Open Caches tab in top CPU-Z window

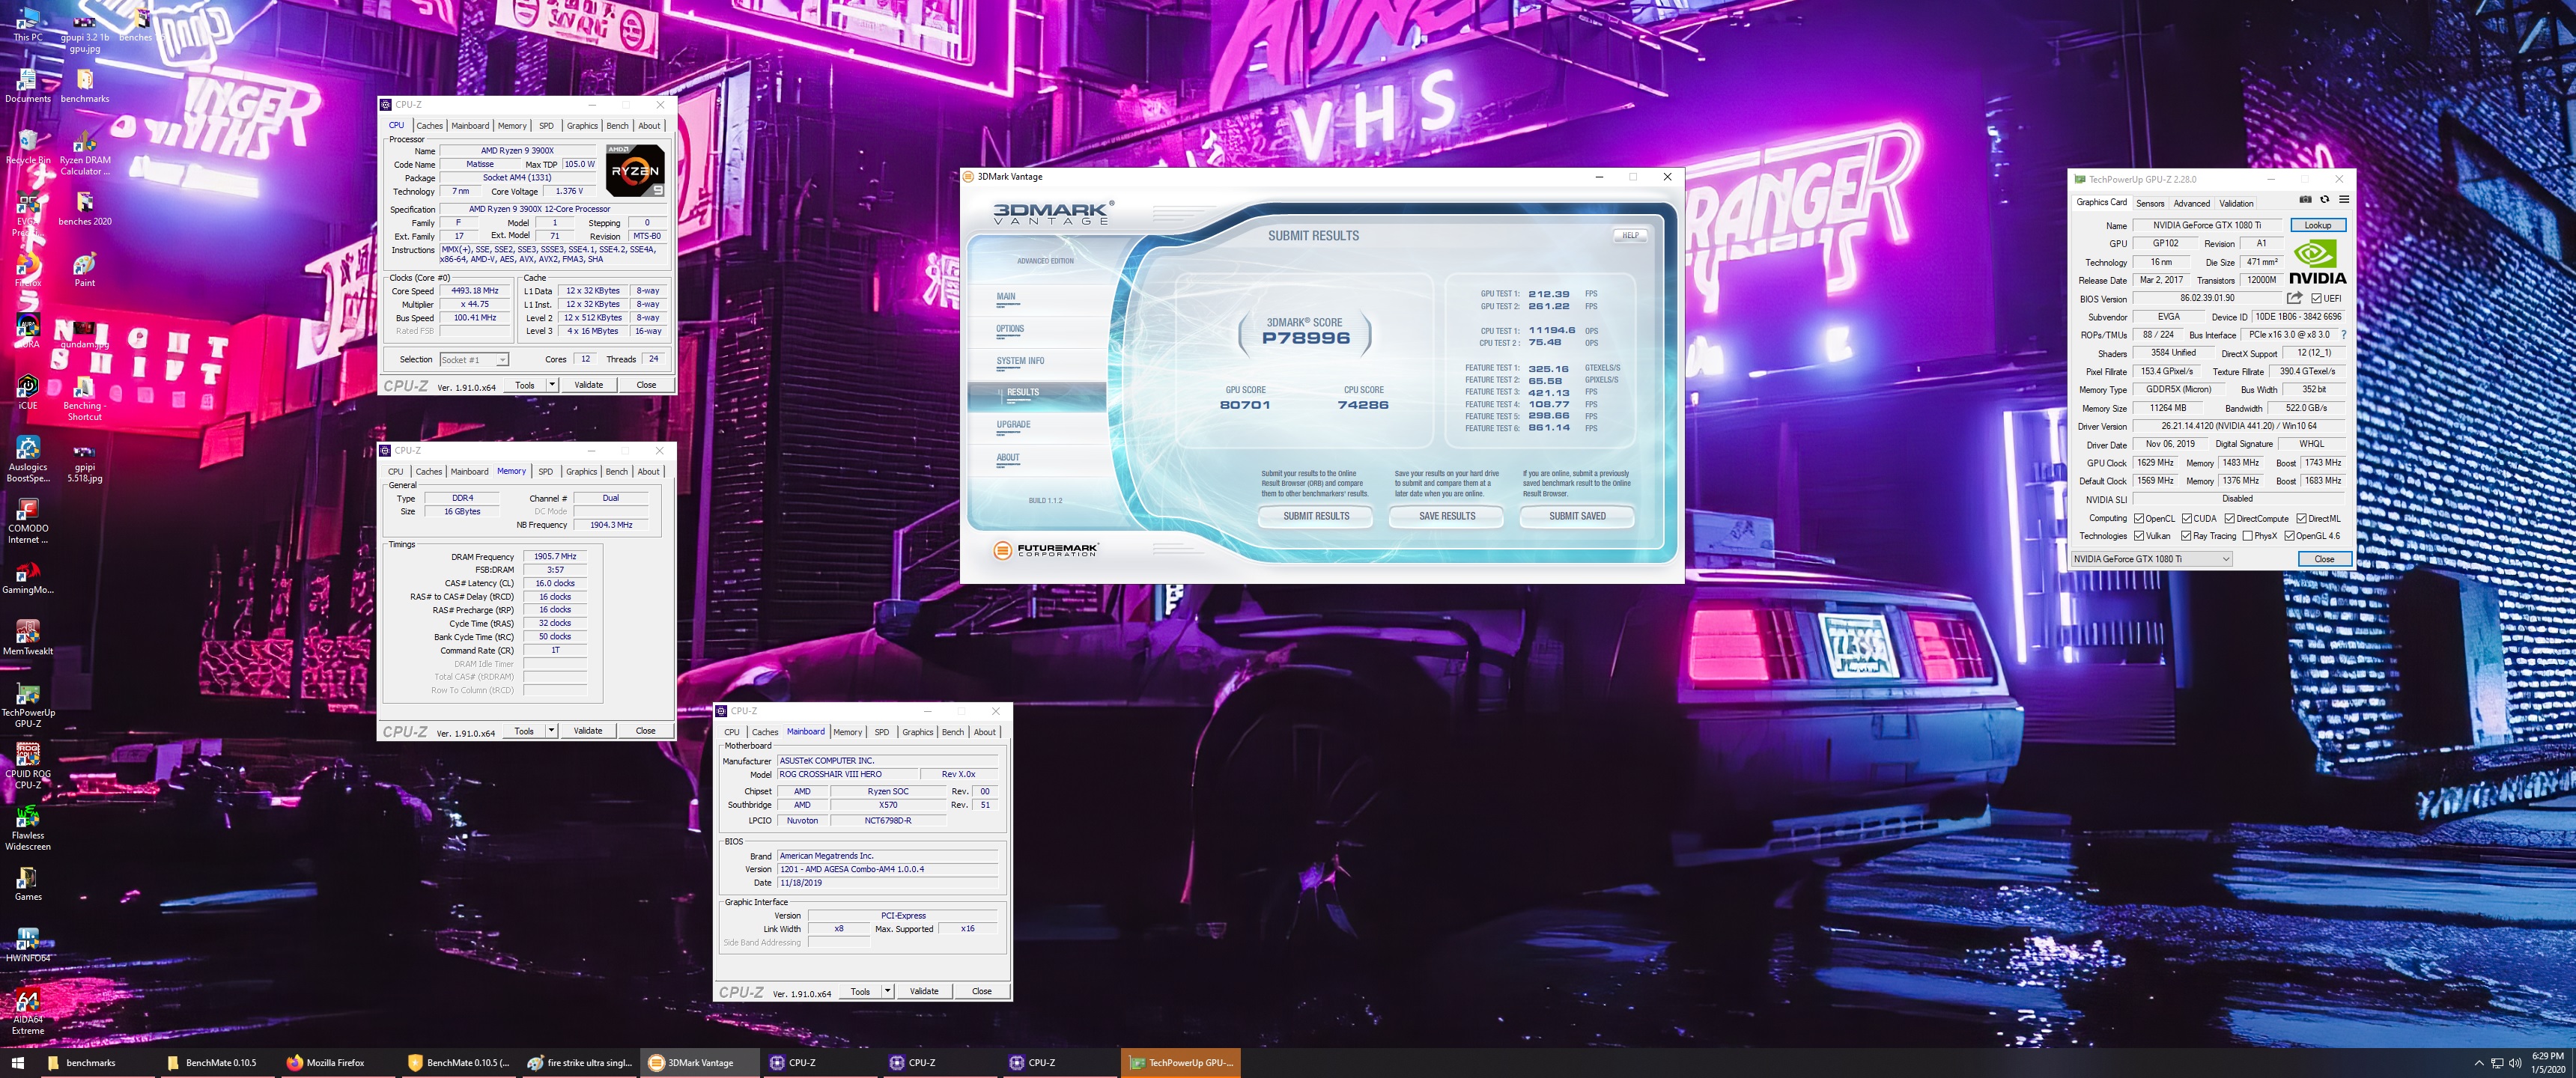pos(429,126)
